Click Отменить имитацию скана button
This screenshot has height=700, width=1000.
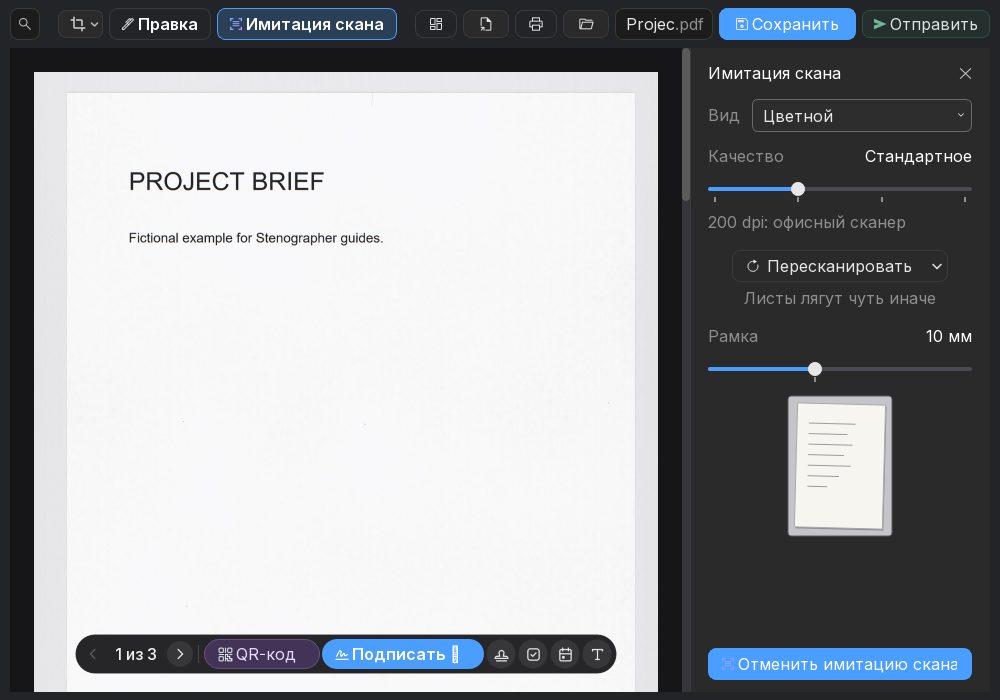839,664
